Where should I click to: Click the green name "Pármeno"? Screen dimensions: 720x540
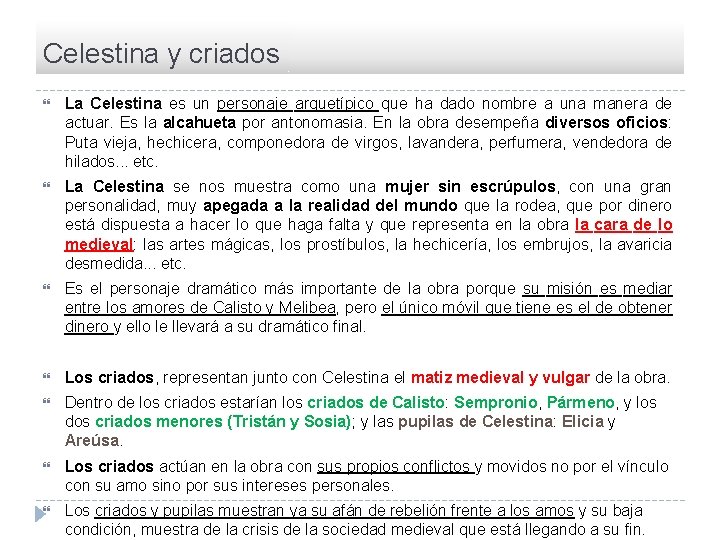click(x=580, y=402)
